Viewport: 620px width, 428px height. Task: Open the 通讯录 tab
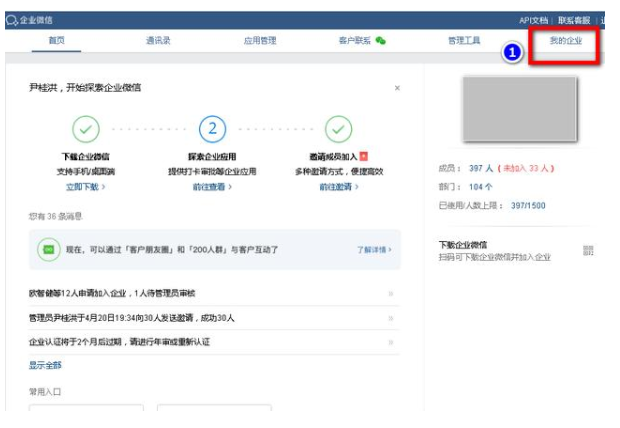point(158,40)
